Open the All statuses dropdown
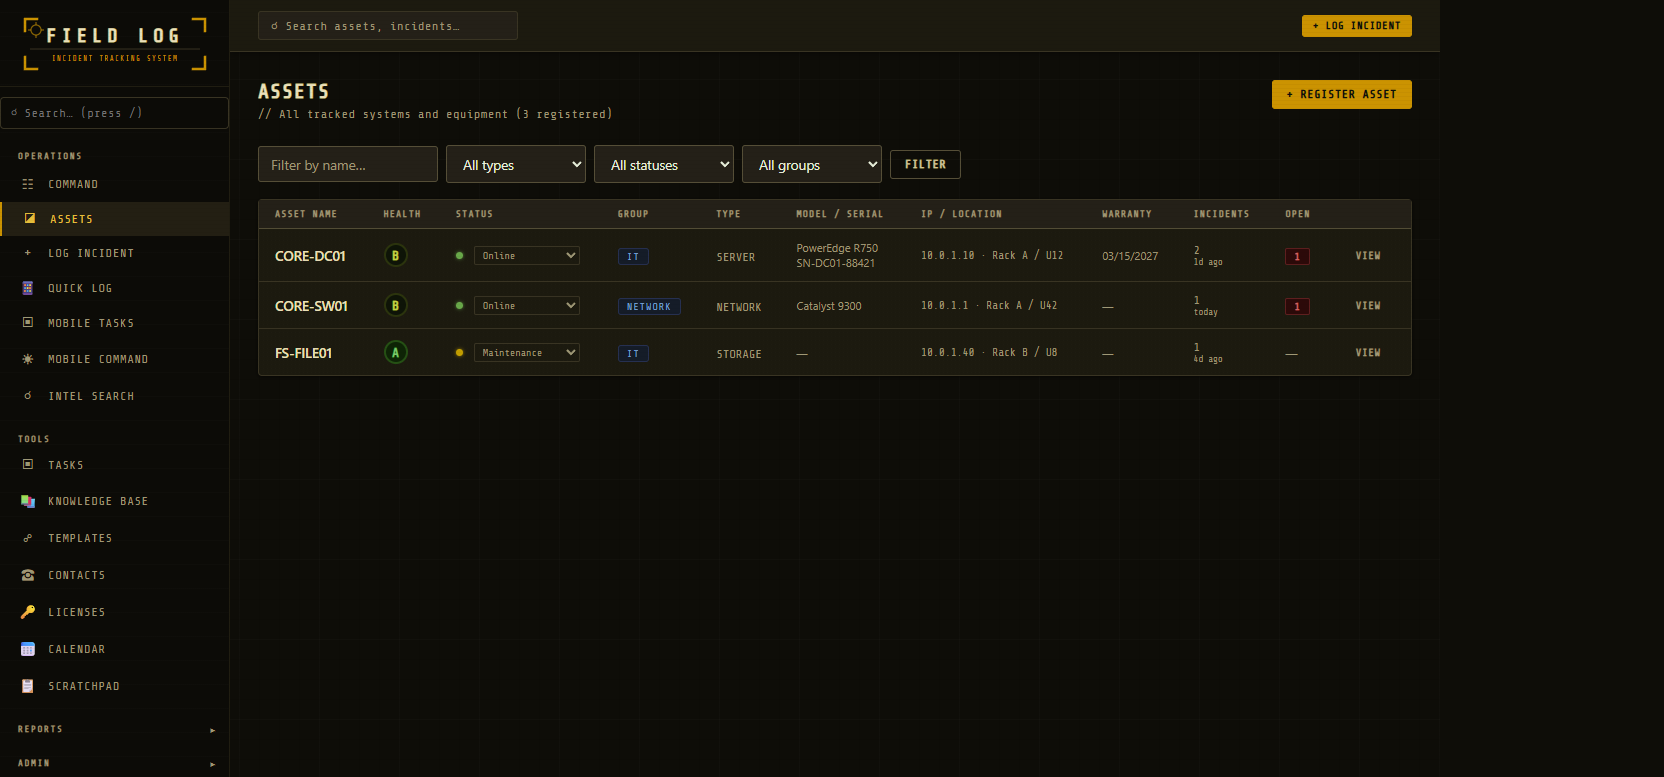Screen dimensions: 1664x777 click(x=664, y=165)
